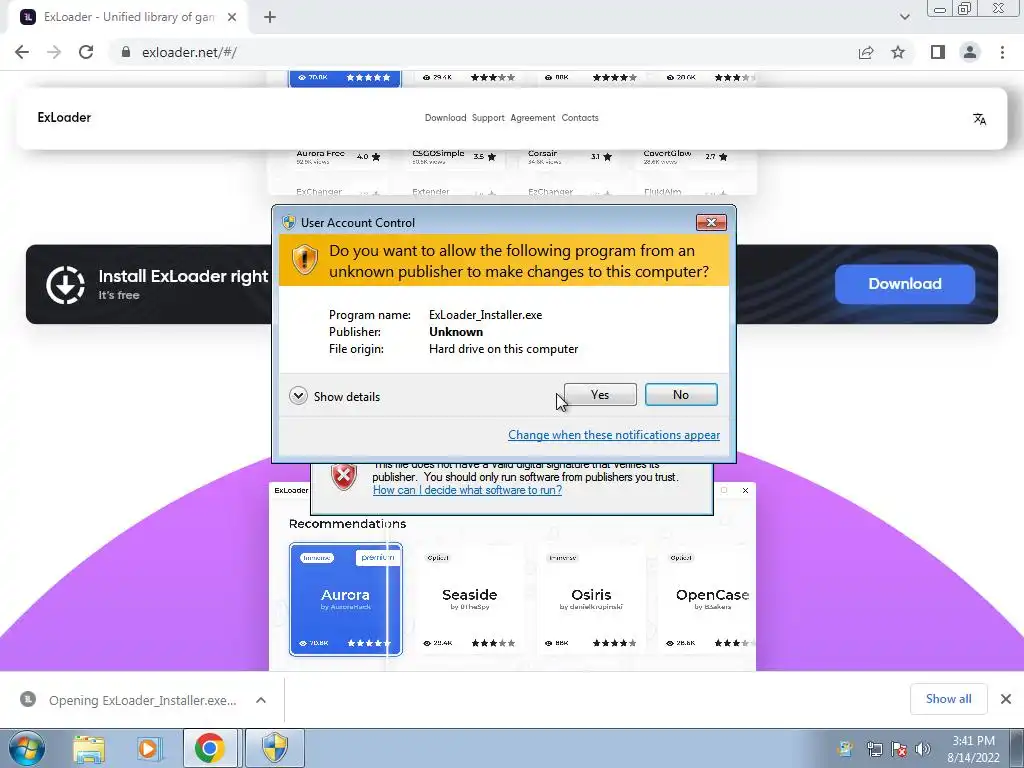
Task: Share this page icon in address bar
Action: point(866,52)
